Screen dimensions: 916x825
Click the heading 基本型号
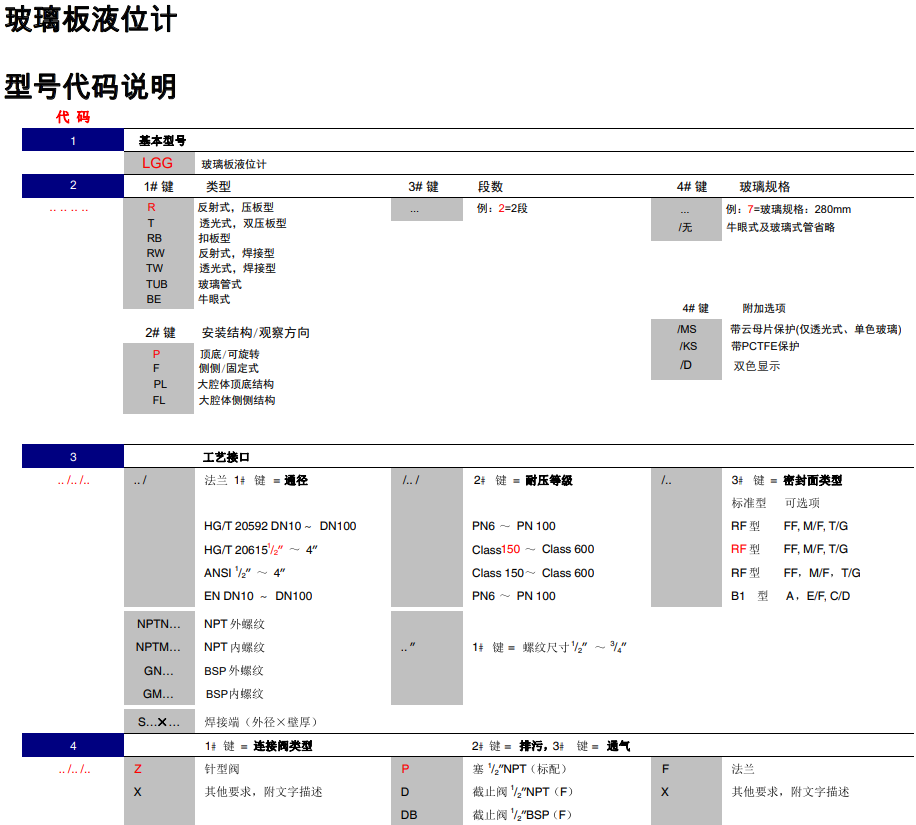click(162, 141)
